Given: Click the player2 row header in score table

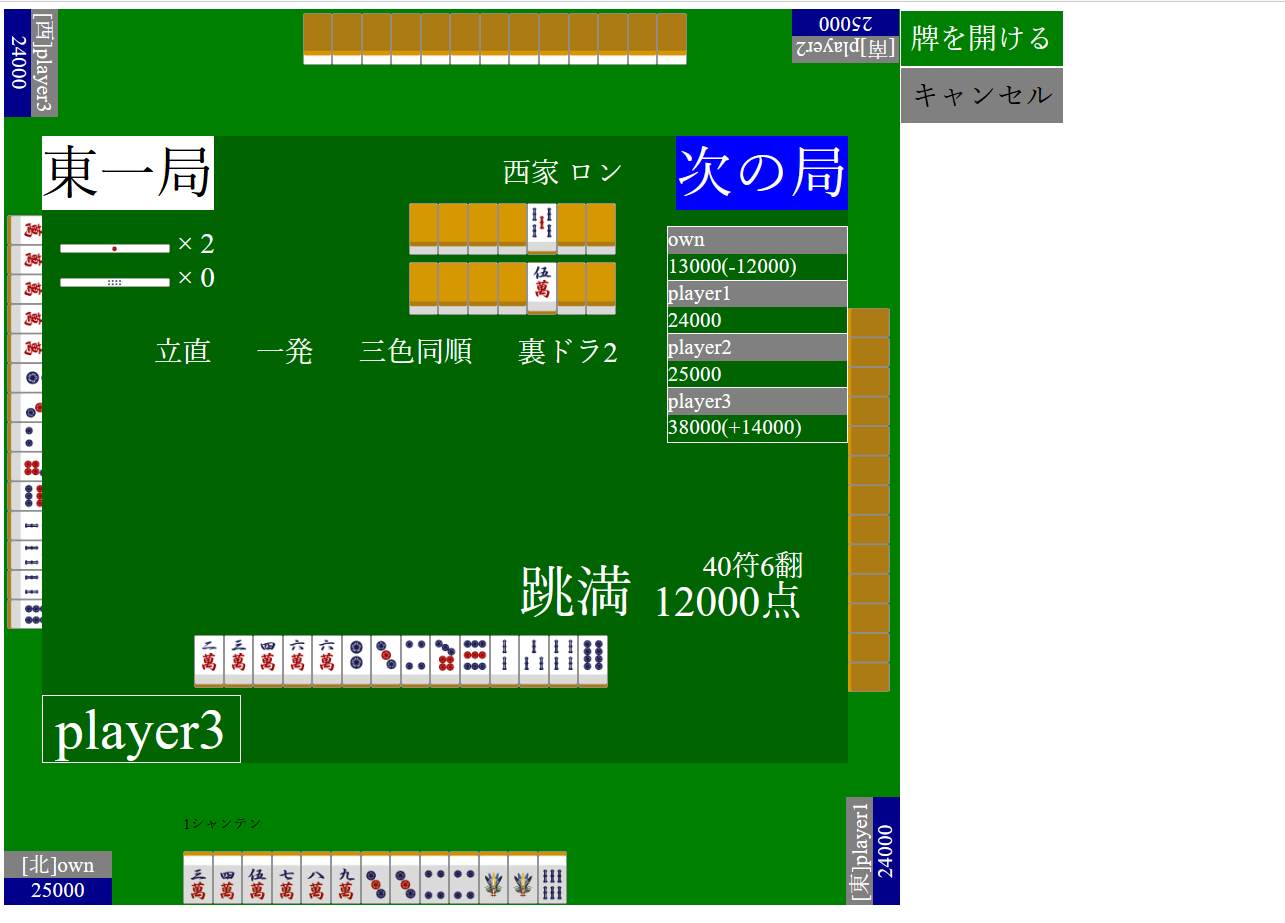Looking at the screenshot, I should [757, 348].
